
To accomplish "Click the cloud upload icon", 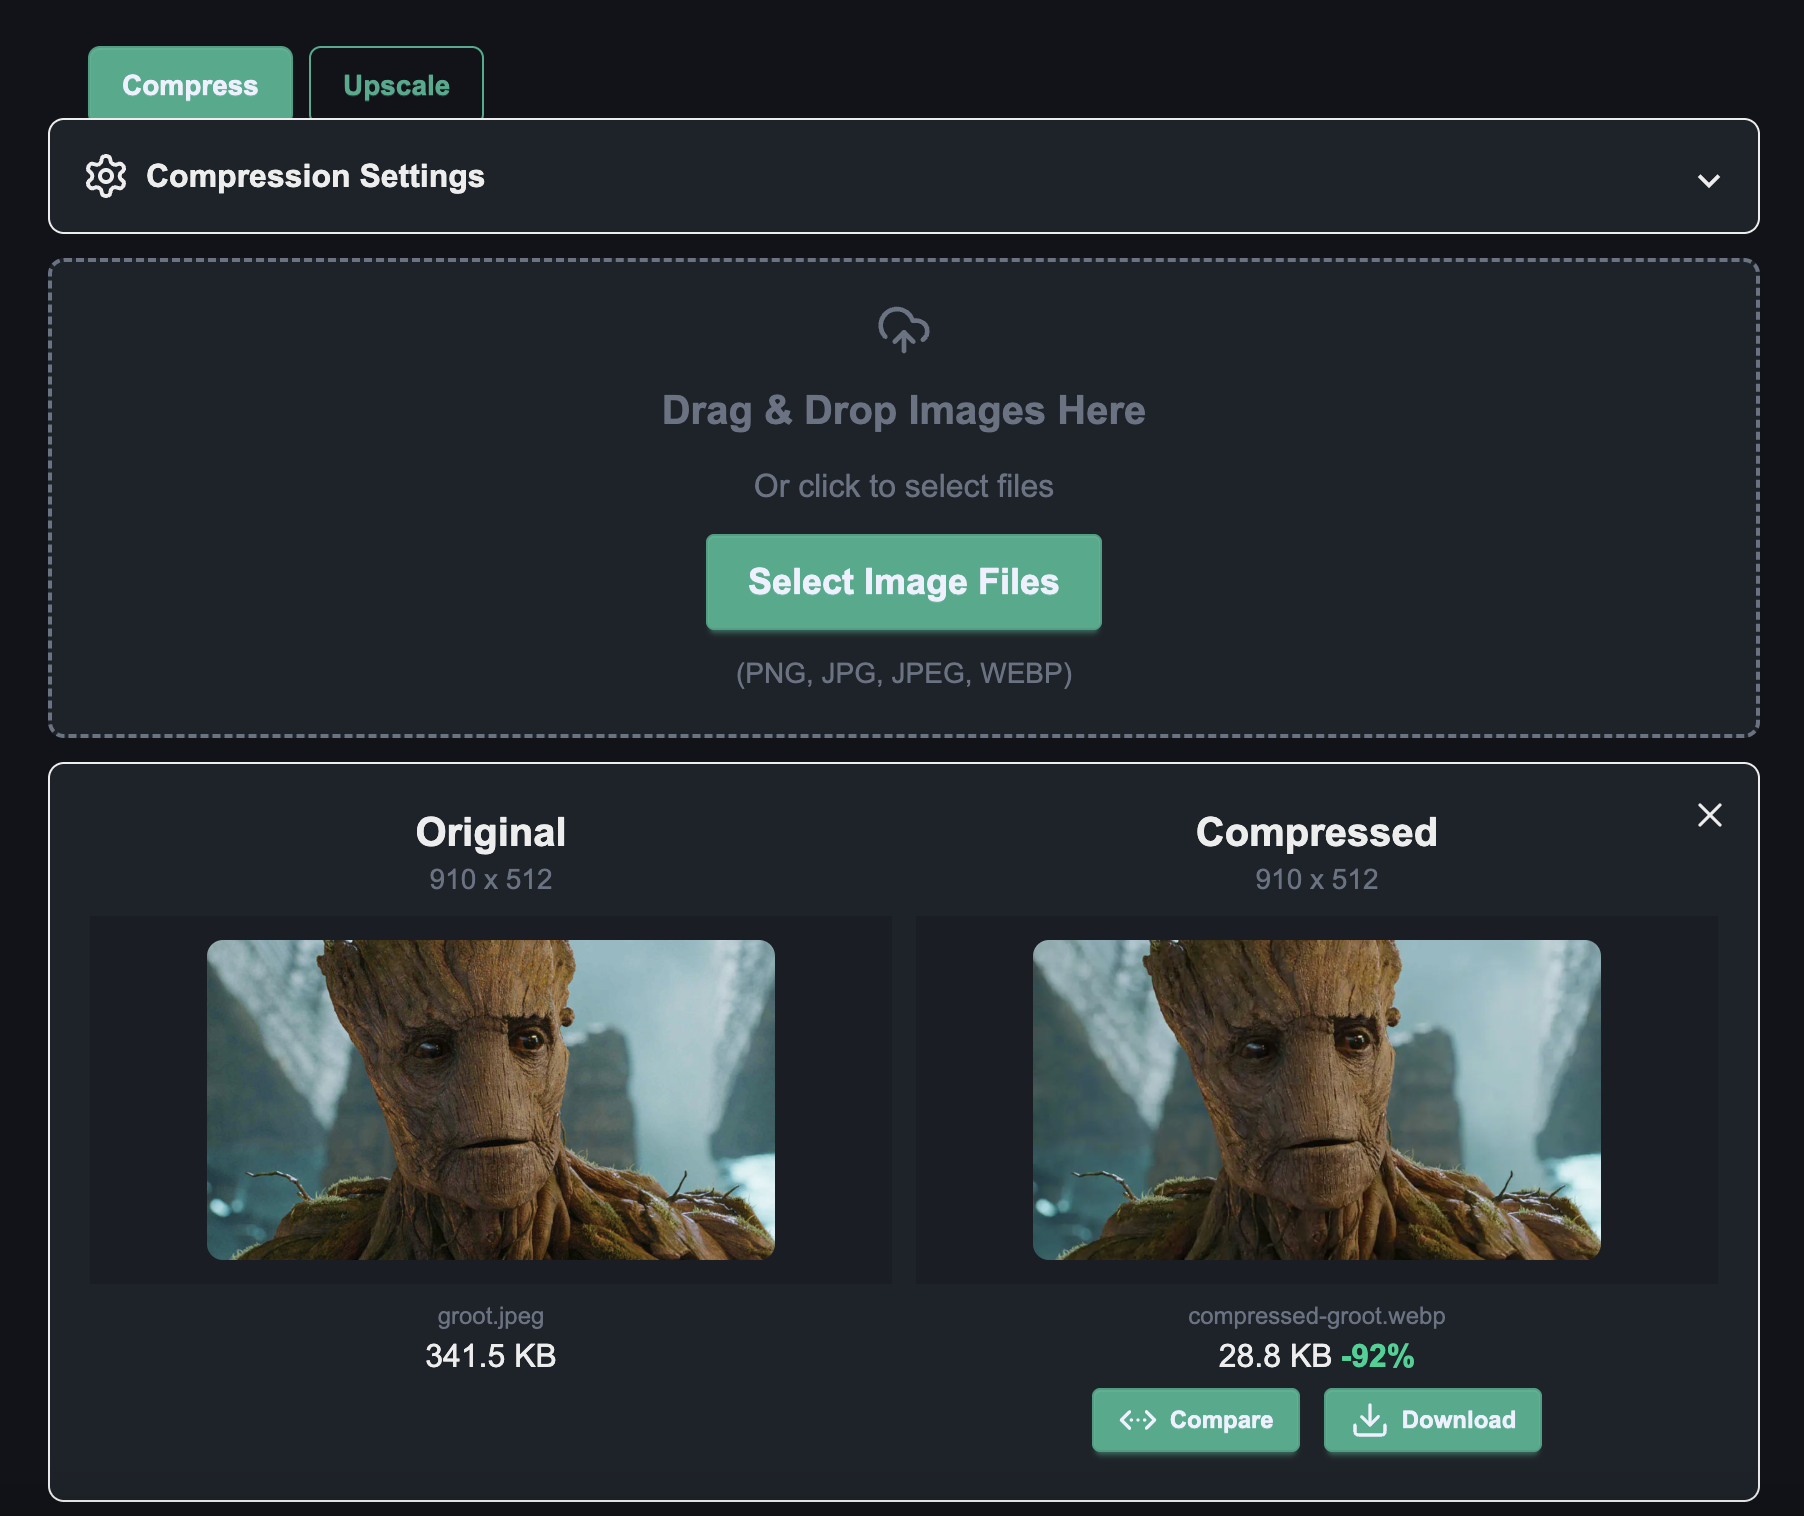I will pos(904,329).
